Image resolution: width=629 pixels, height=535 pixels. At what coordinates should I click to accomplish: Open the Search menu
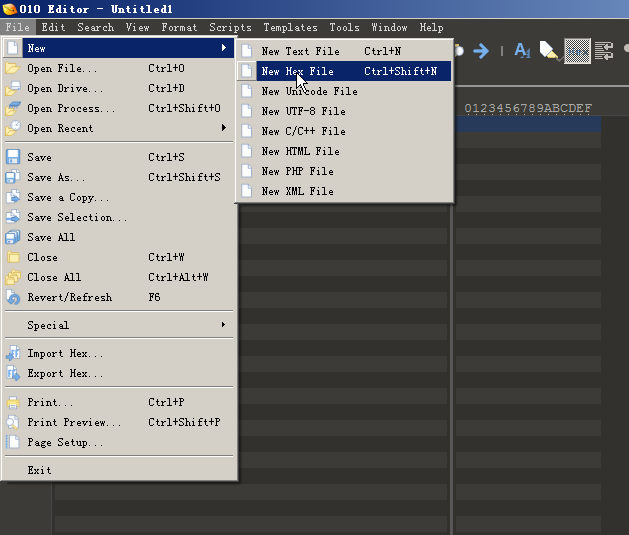[95, 27]
